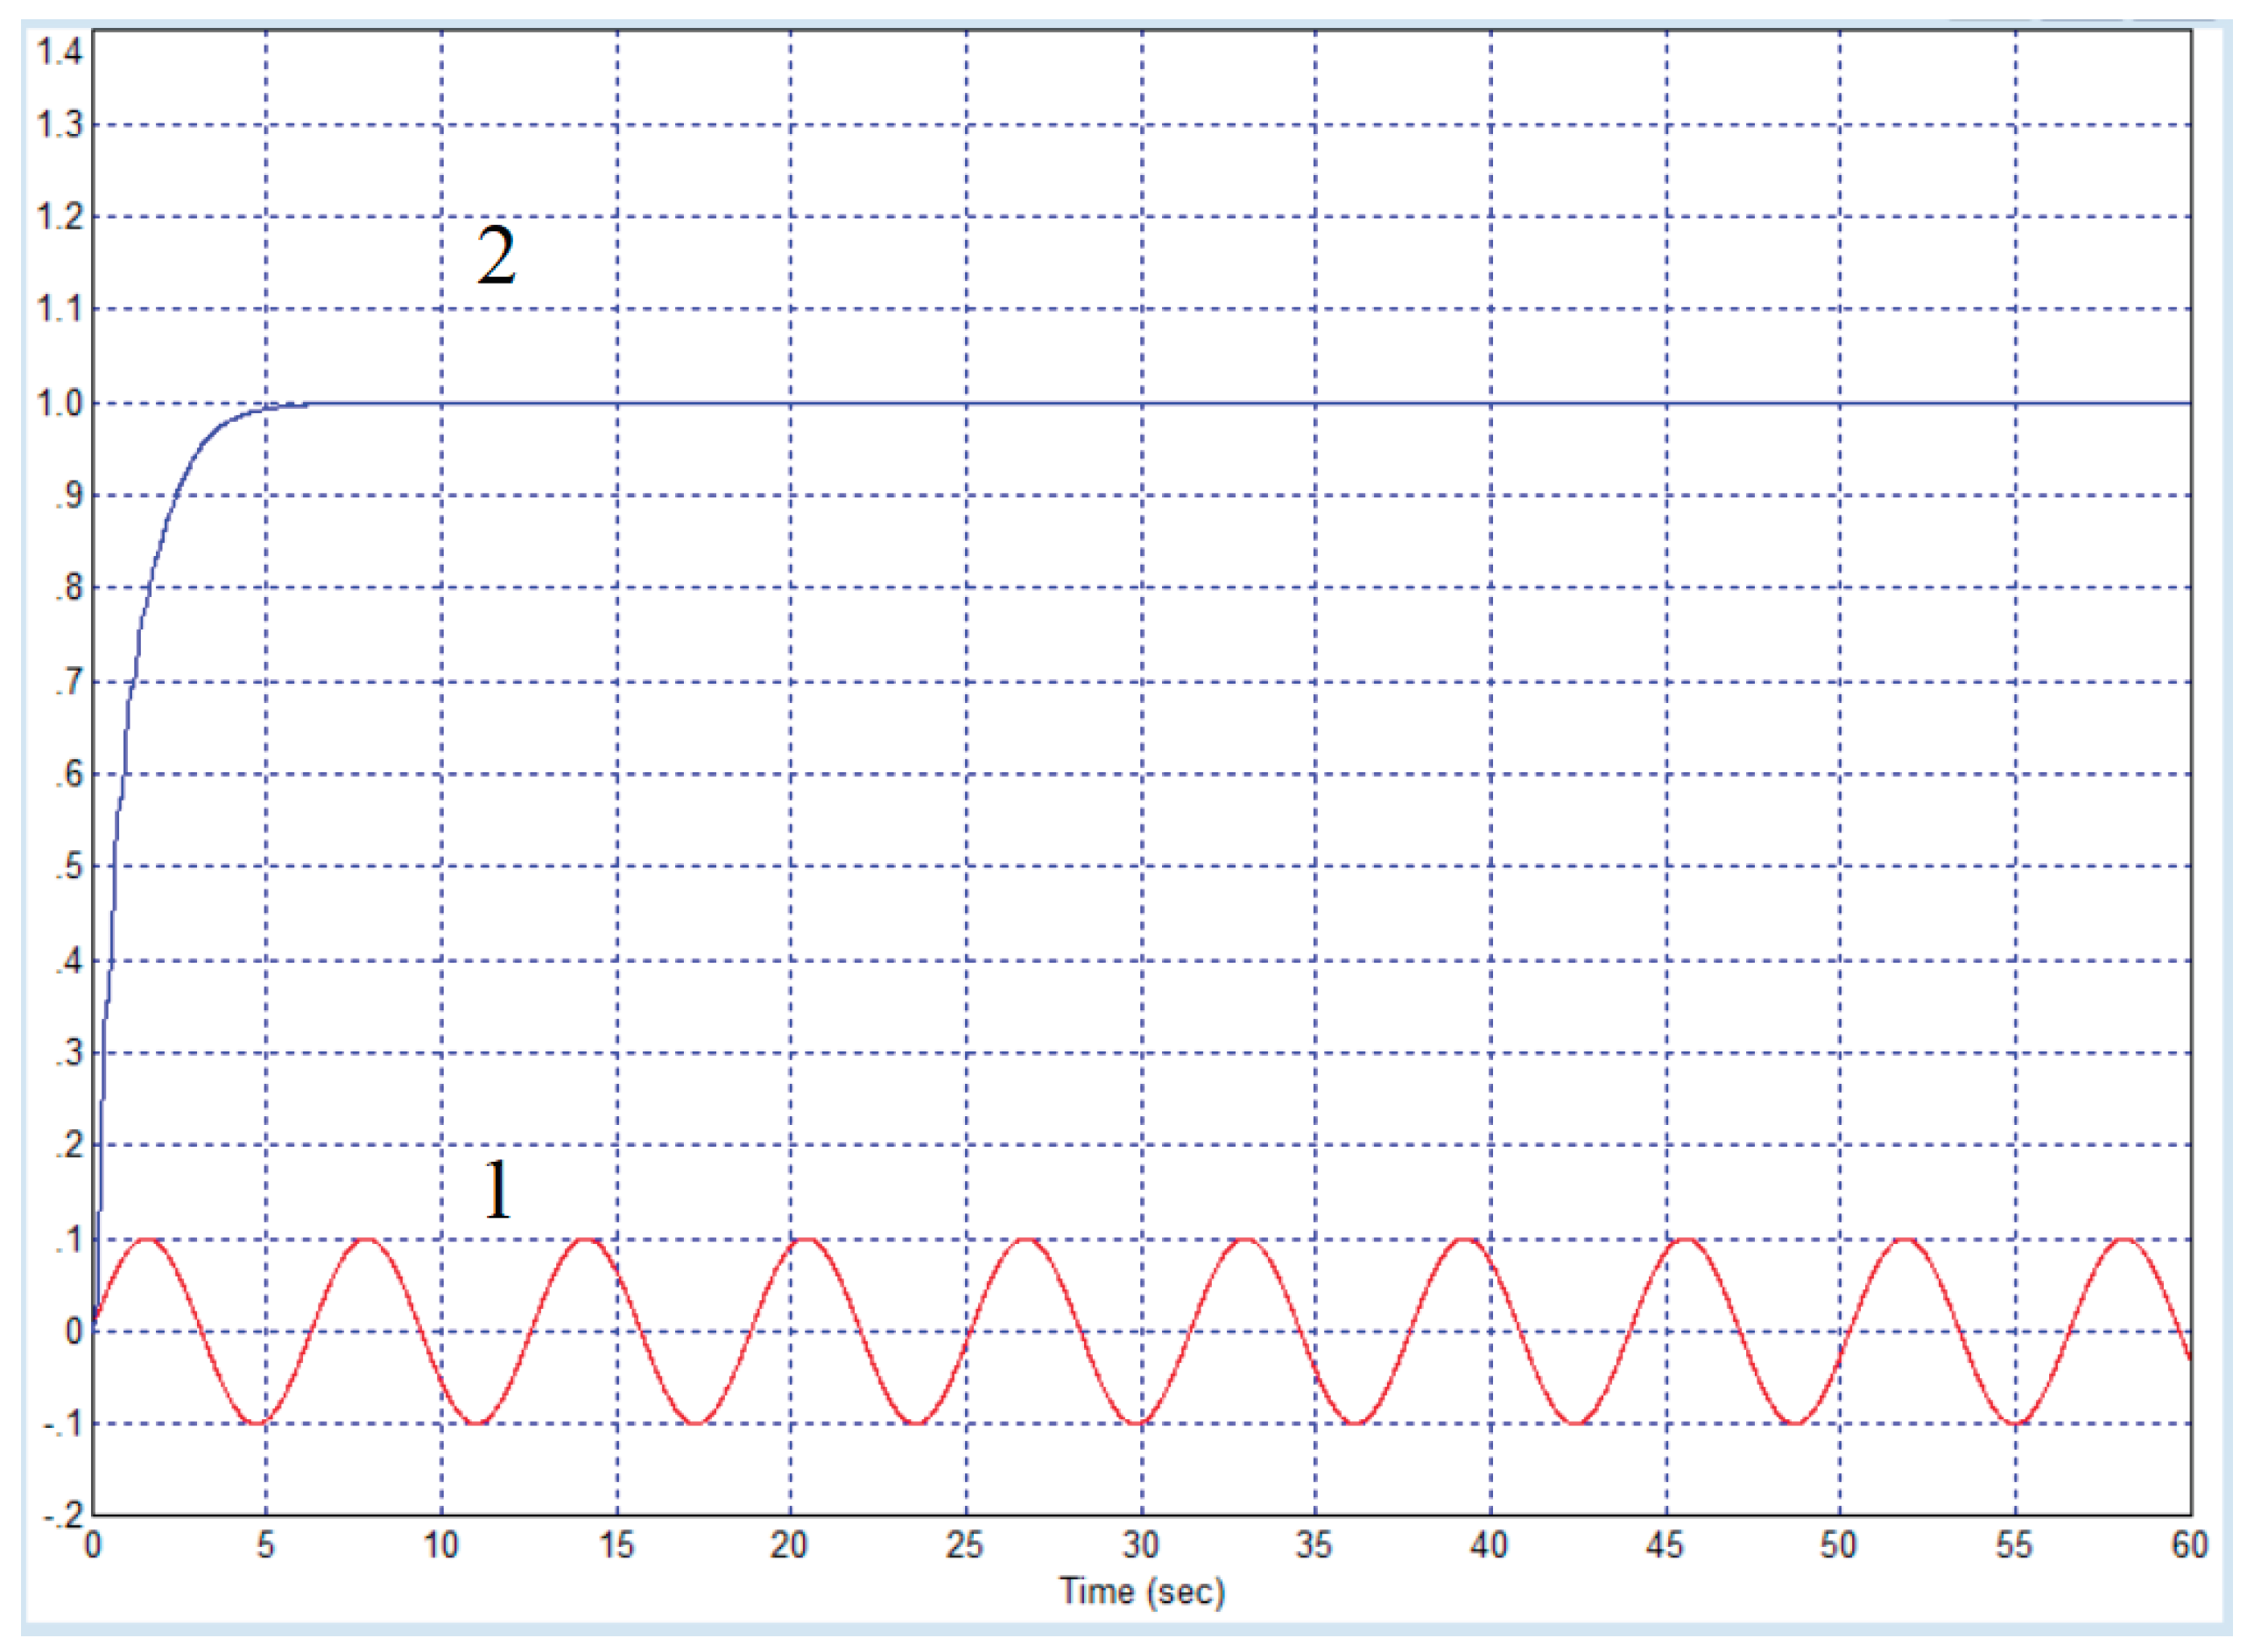
Task: Pick the time-axis tick label '35'
Action: pos(1314,1545)
